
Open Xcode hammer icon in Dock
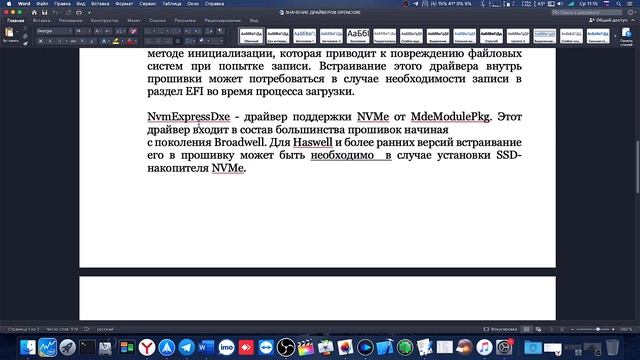click(x=385, y=347)
